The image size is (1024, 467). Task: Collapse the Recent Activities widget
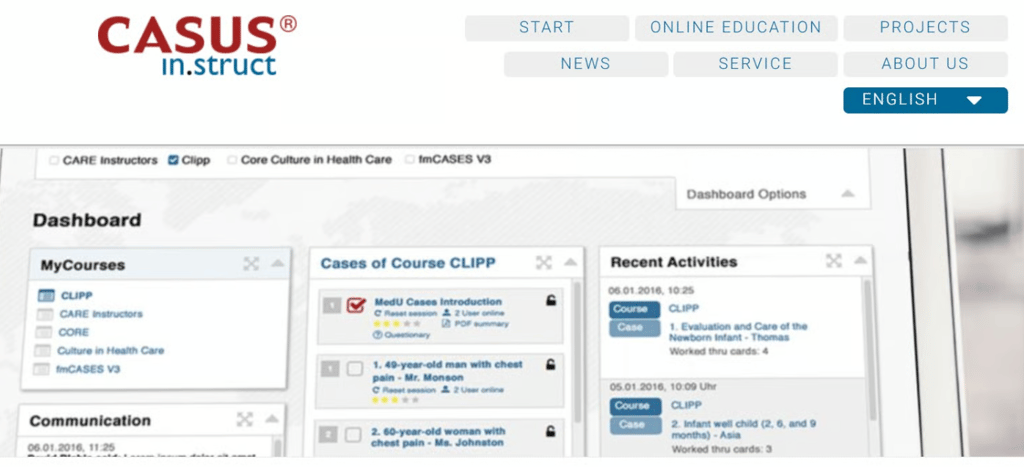tap(860, 261)
